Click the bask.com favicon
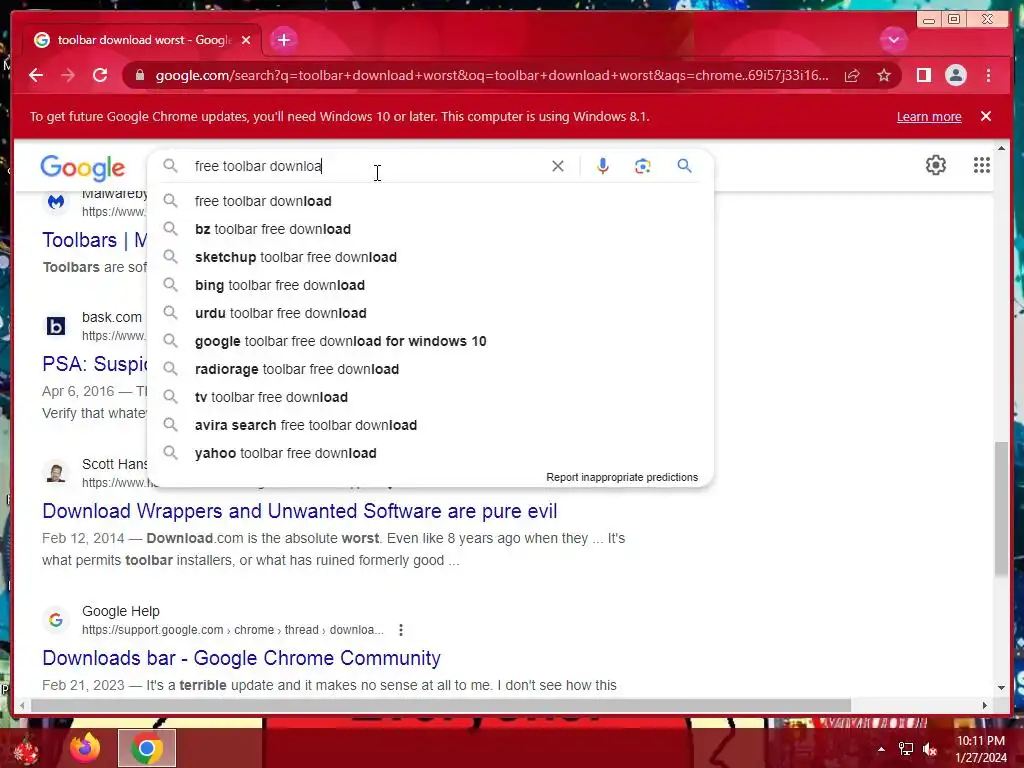Screen dimensions: 1024x768 [x=56, y=326]
